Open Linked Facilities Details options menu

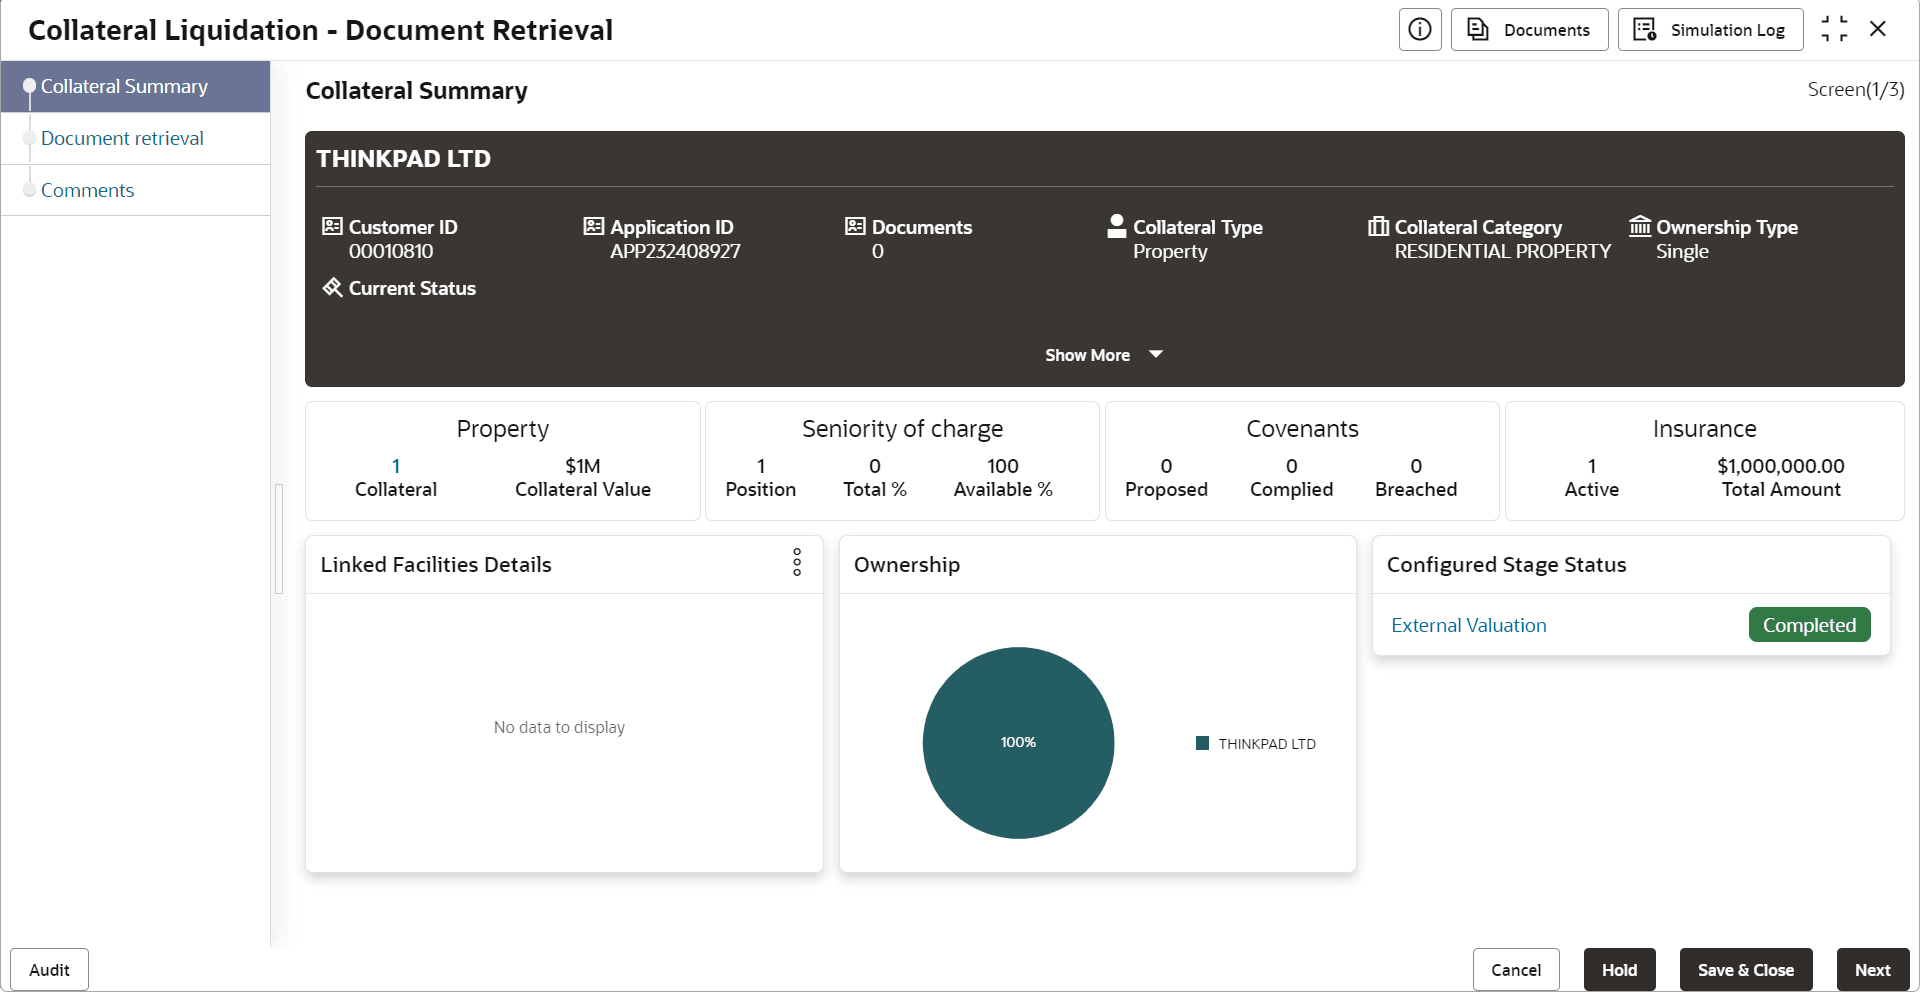(x=797, y=563)
